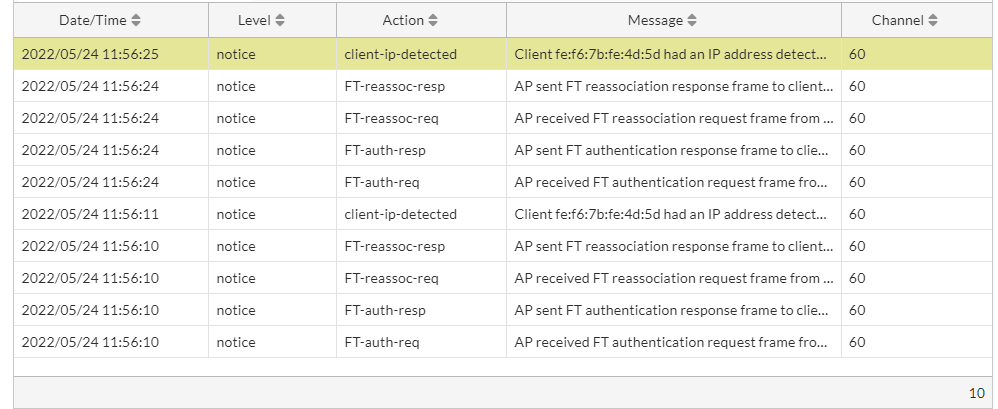Click sort arrows beside Action header

pyautogui.click(x=433, y=20)
